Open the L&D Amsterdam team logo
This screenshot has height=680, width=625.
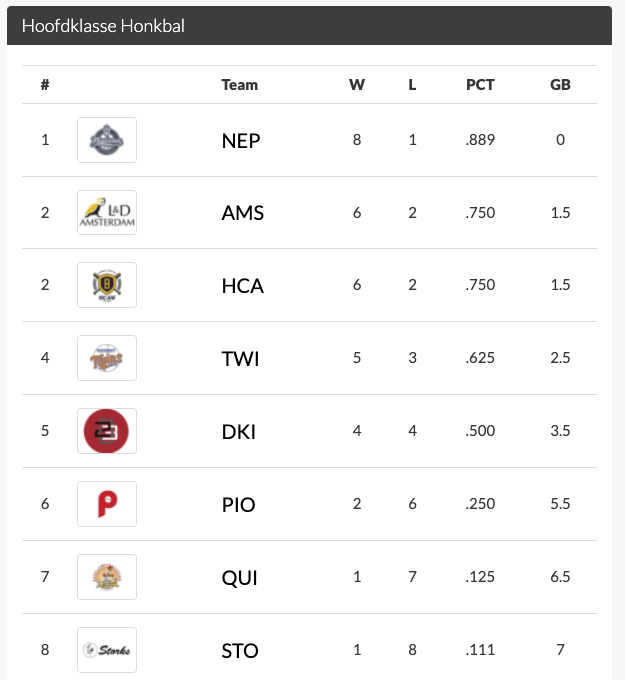pyautogui.click(x=107, y=213)
